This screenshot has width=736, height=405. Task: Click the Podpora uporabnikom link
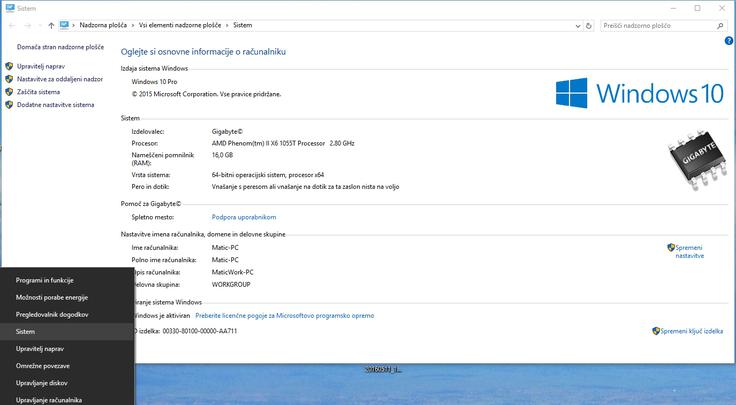point(244,217)
